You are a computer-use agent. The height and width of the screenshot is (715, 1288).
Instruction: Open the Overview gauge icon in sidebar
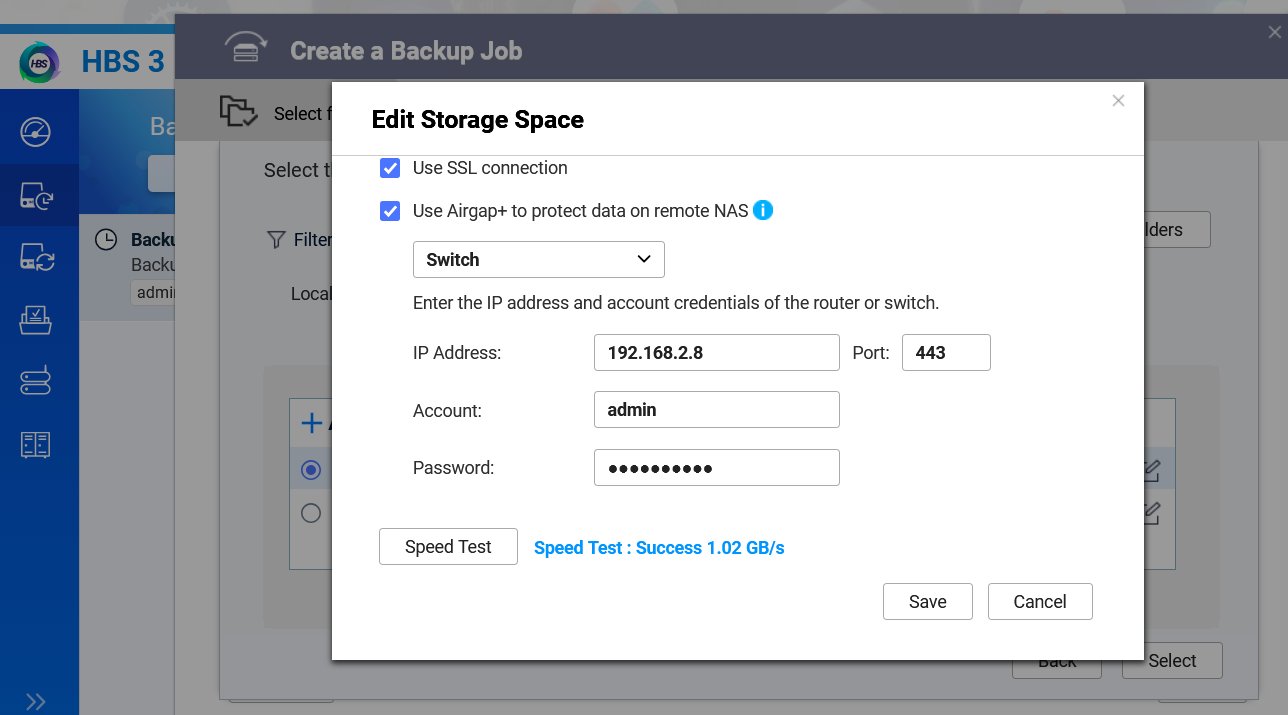coord(36,132)
